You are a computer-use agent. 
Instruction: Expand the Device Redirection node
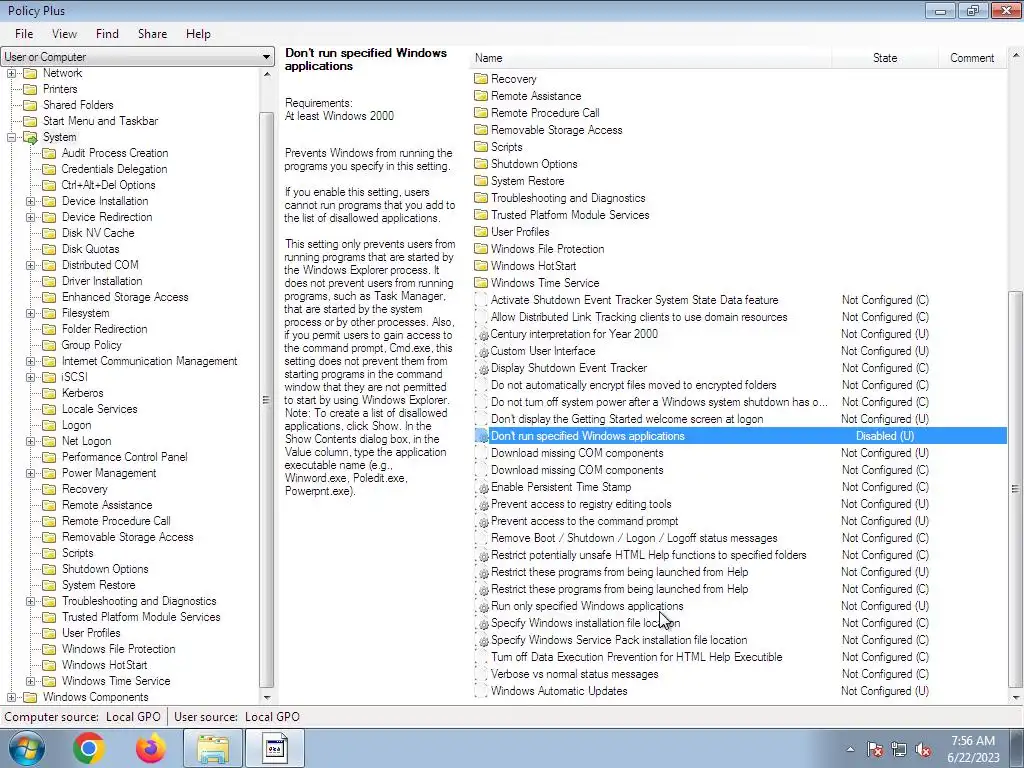tap(30, 217)
